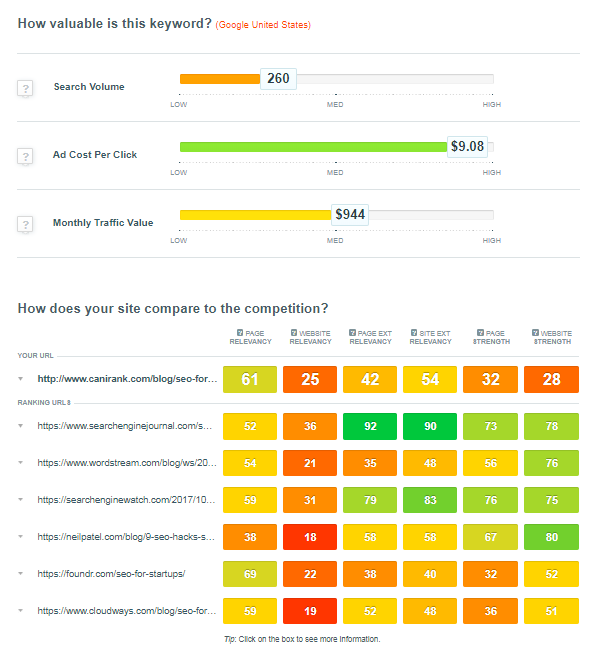This screenshot has height=664, width=607.
Task: Expand the searchenginejournal.com row arrow
Action: tap(20, 426)
